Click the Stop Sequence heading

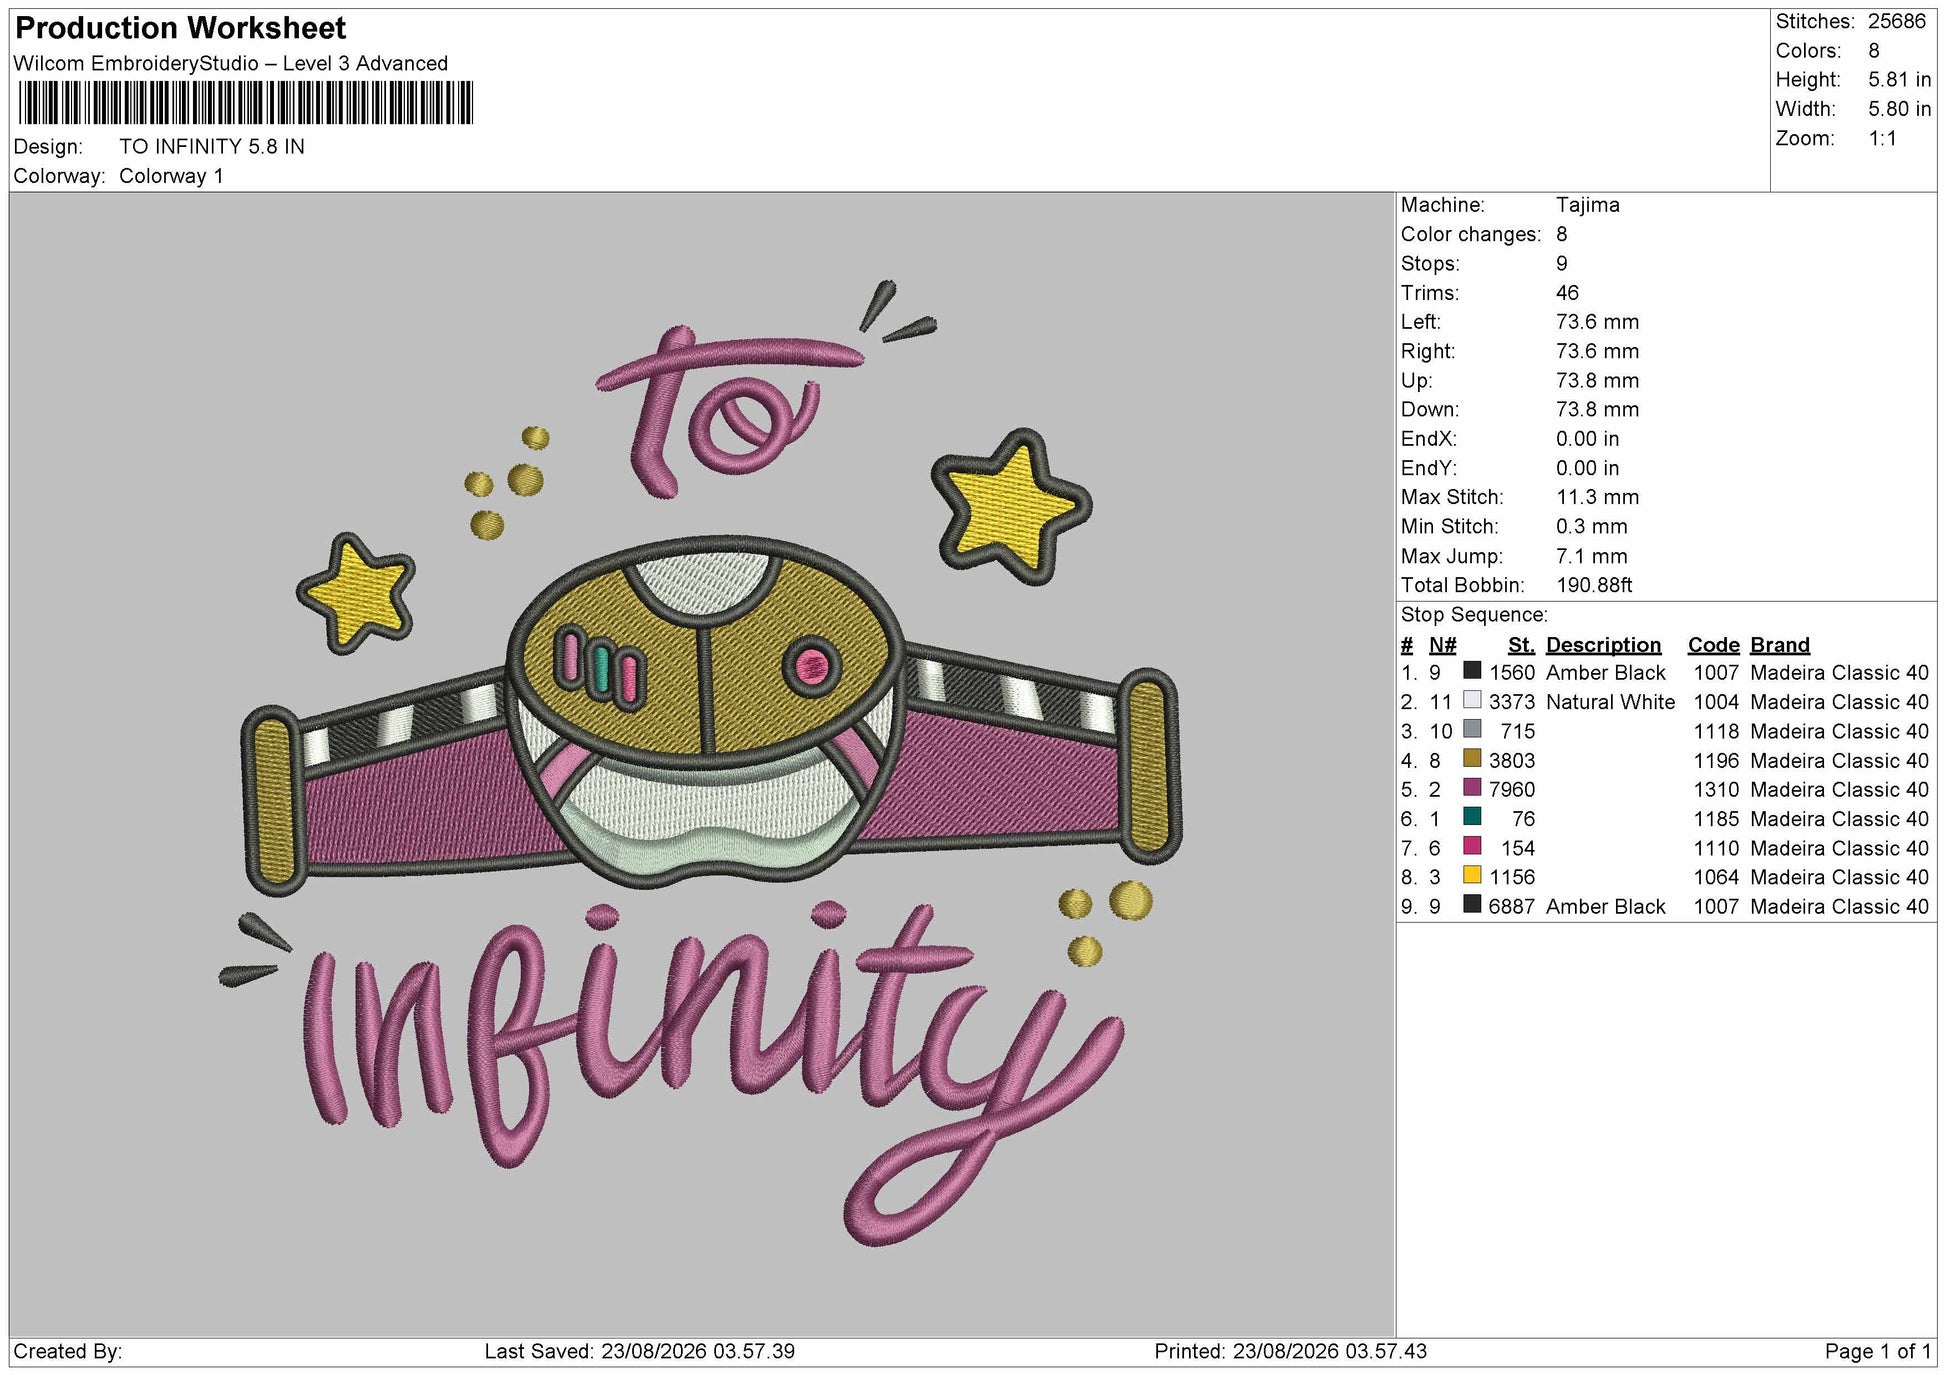point(1474,614)
